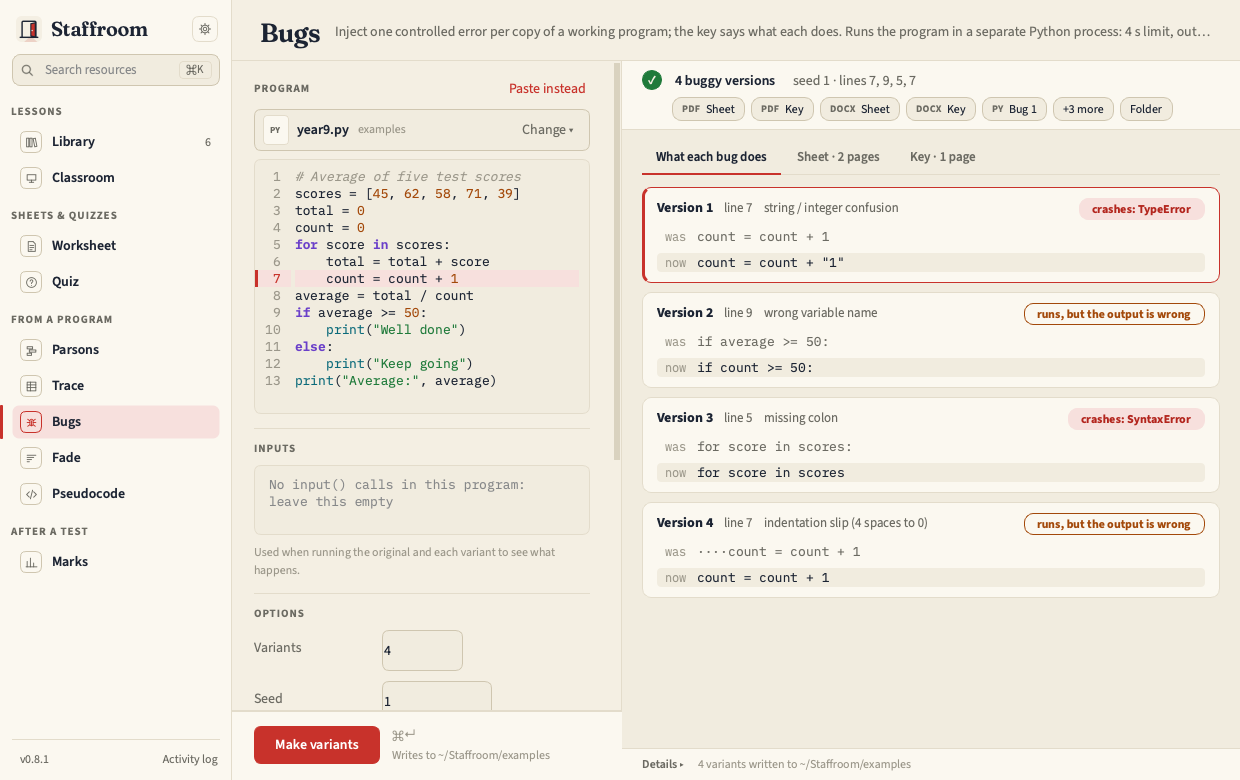
Task: Download the DOCX Sheet
Action: pyautogui.click(x=860, y=109)
